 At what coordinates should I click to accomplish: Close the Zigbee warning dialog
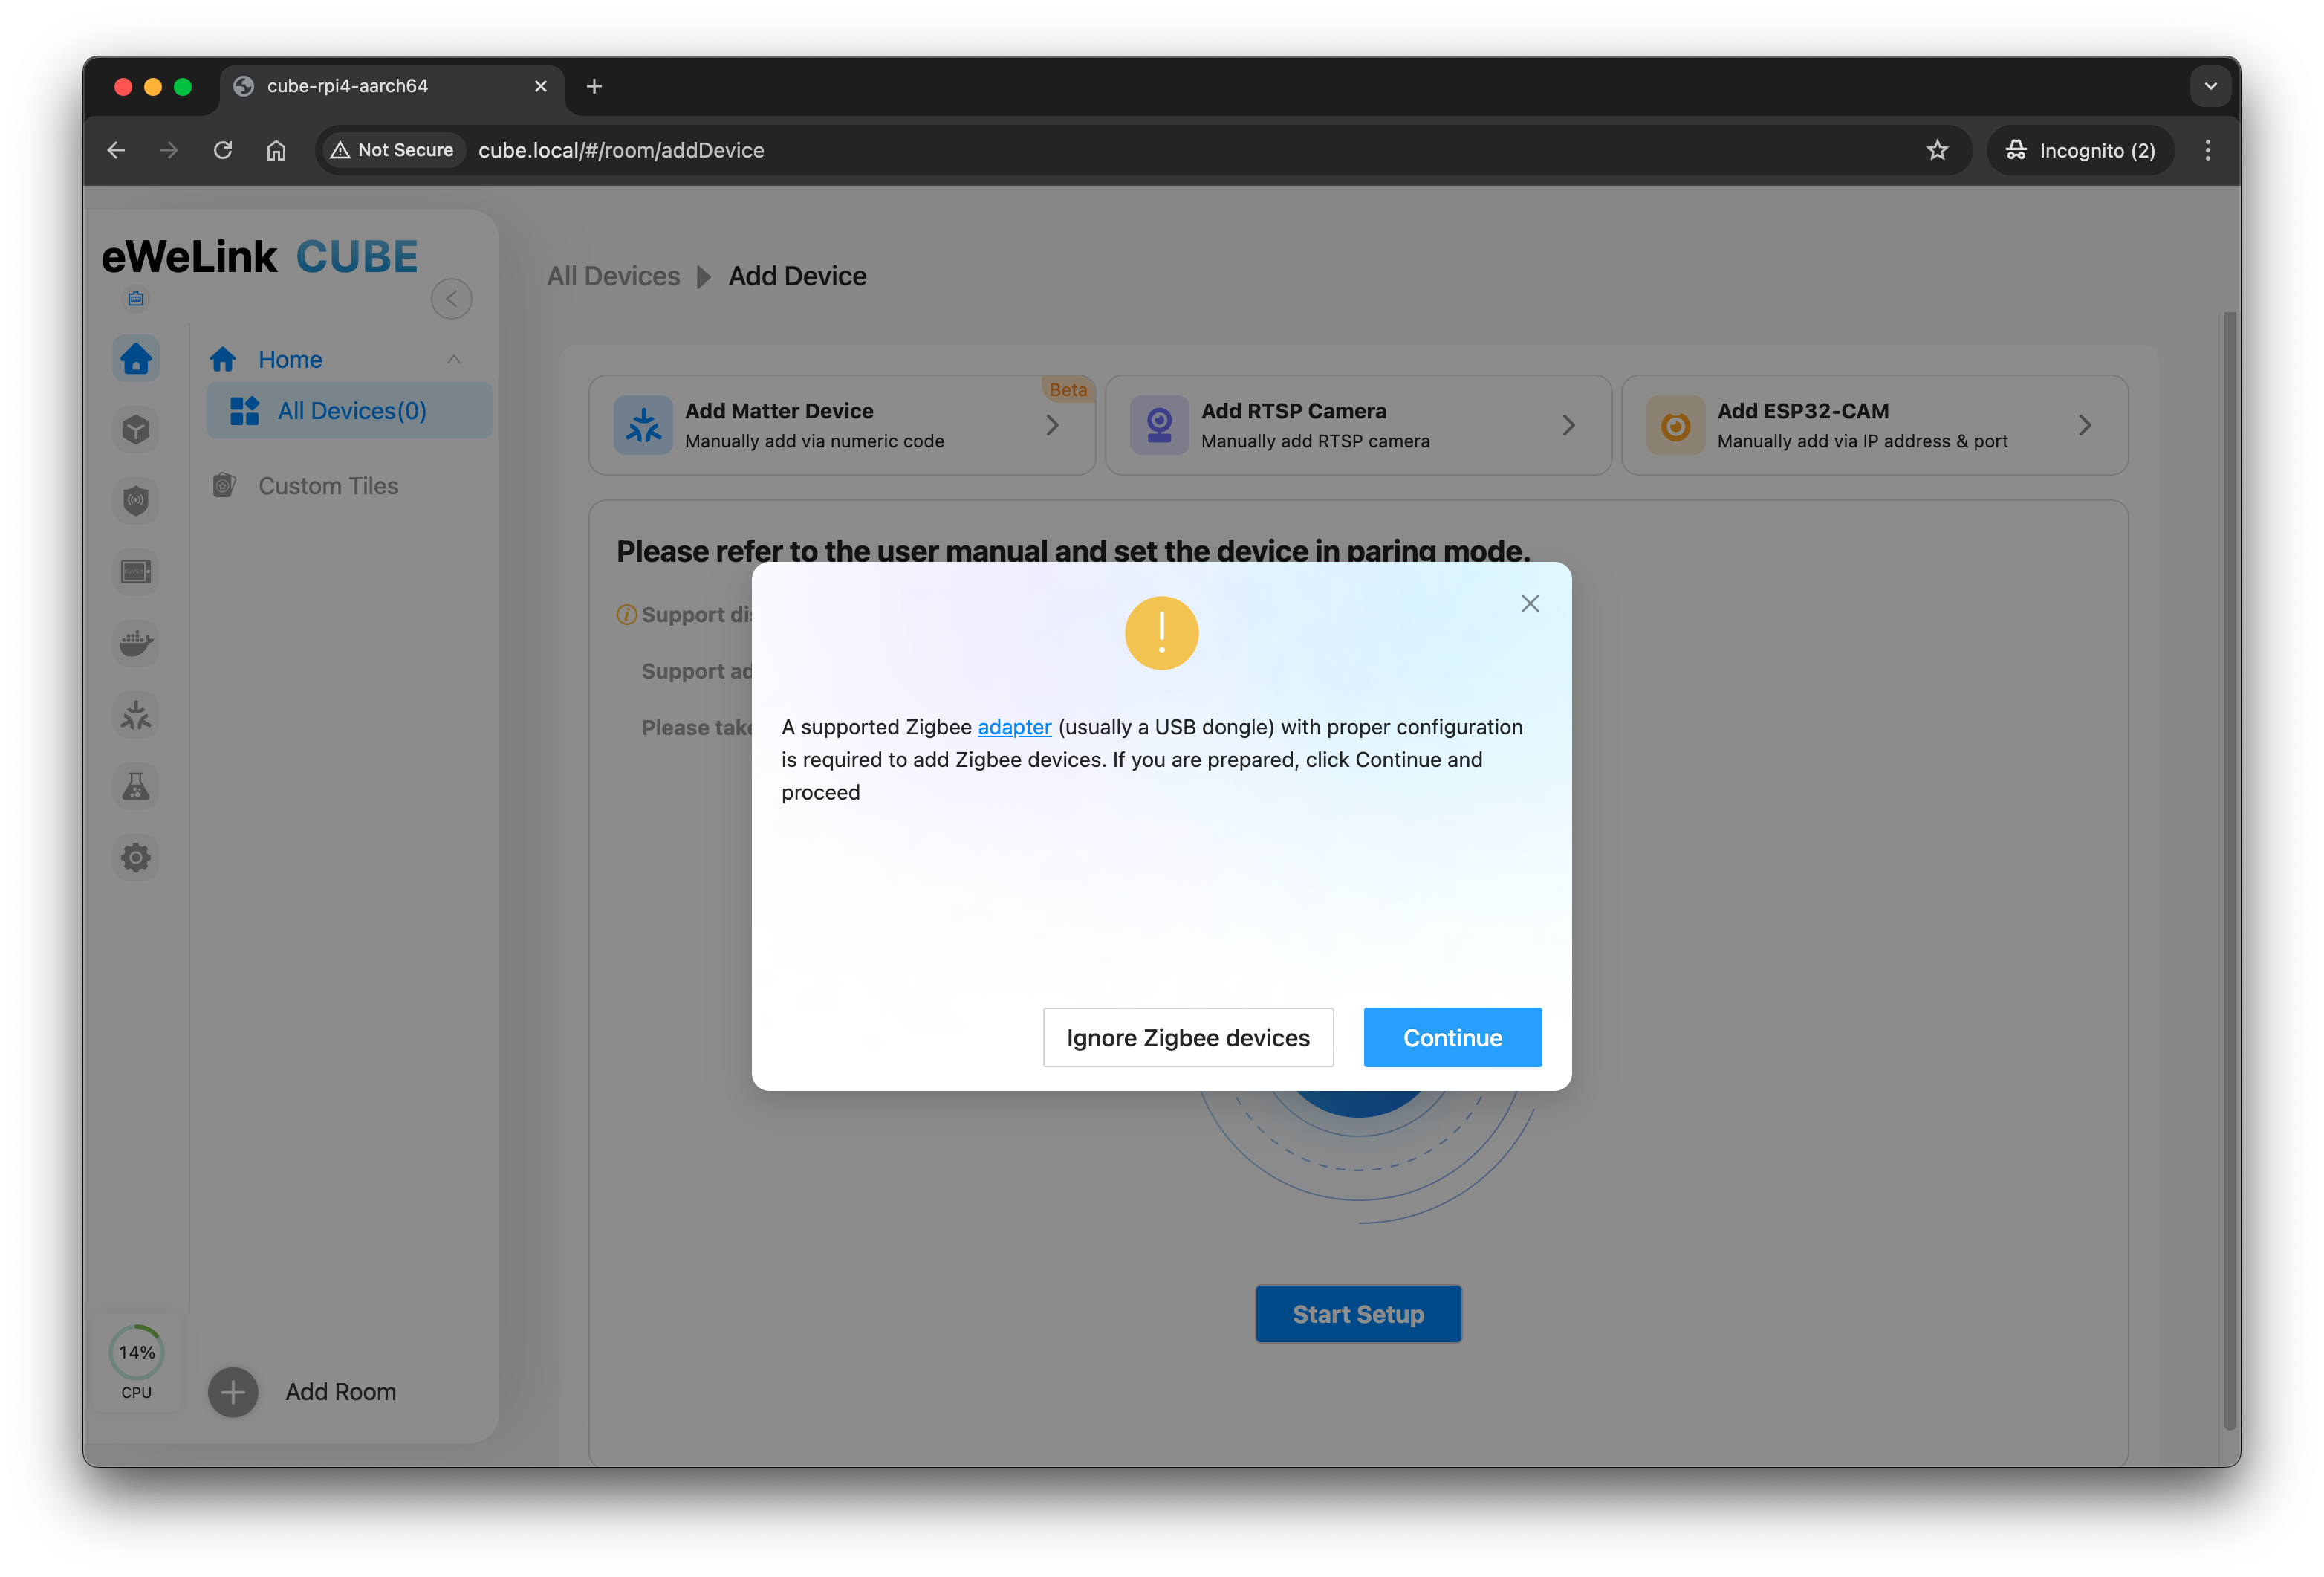coord(1529,603)
